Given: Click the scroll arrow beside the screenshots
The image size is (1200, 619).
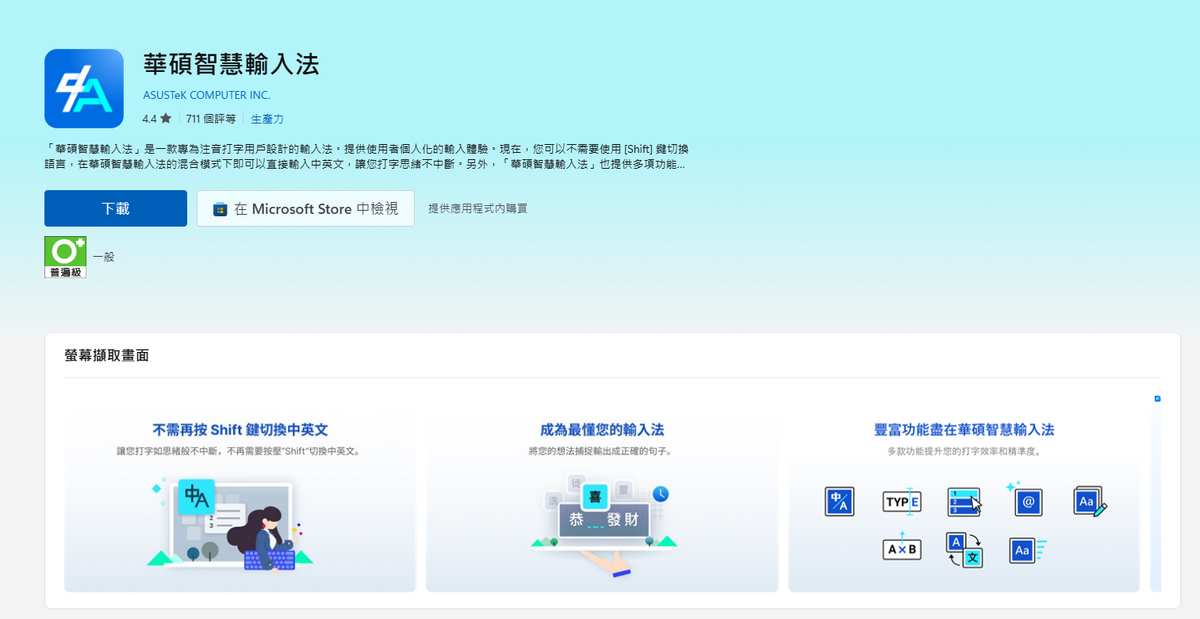Looking at the screenshot, I should [1157, 398].
